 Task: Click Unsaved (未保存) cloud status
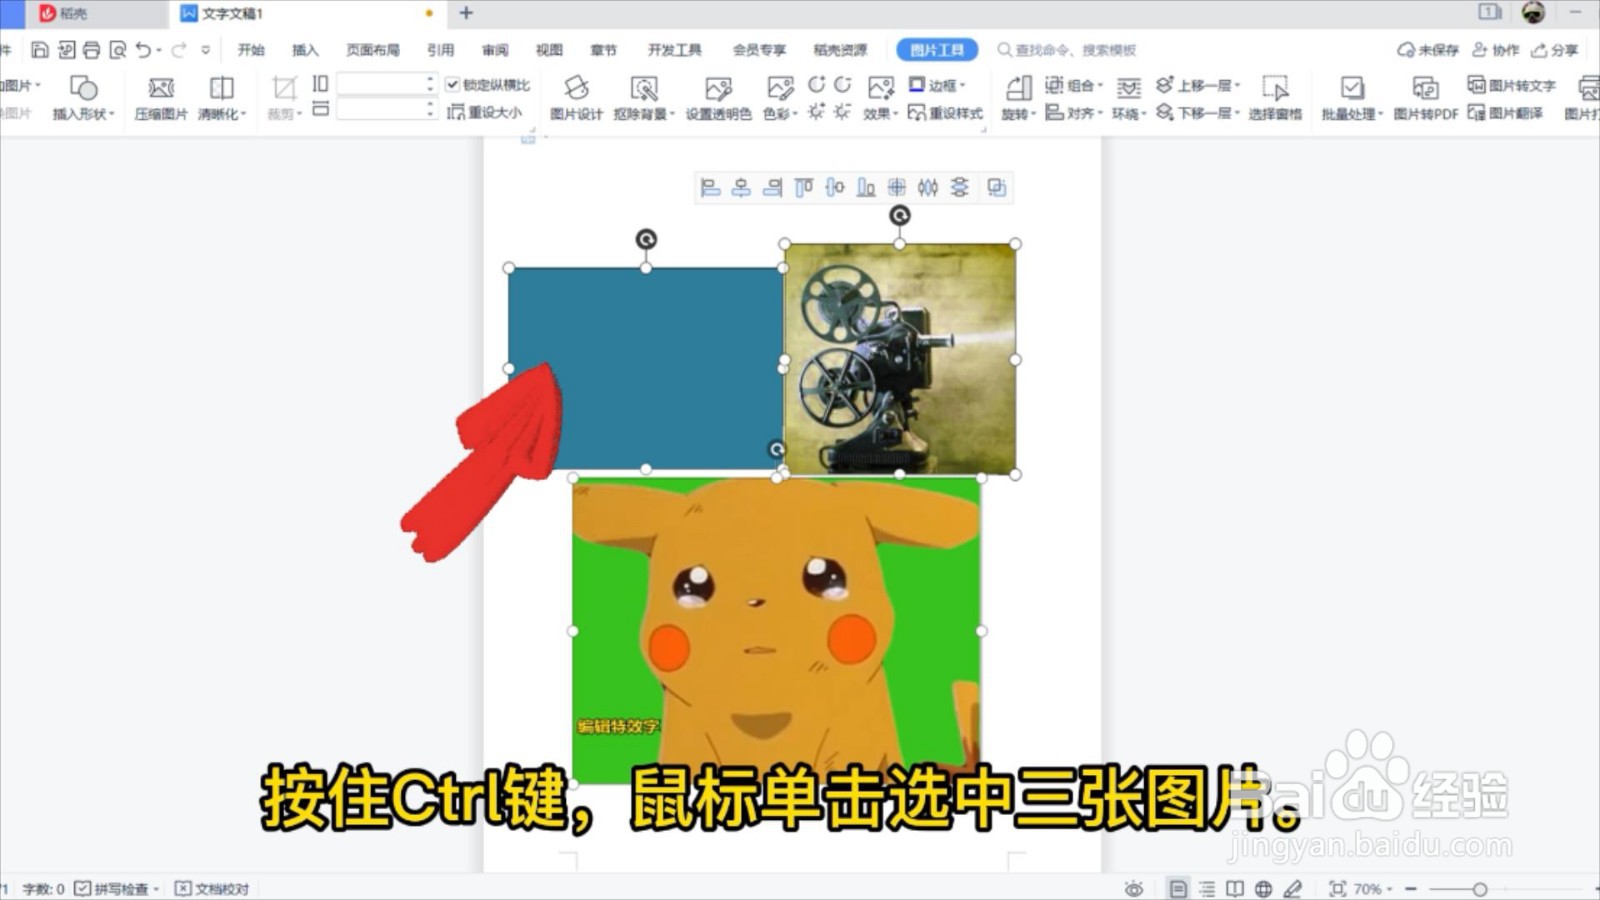click(1428, 50)
